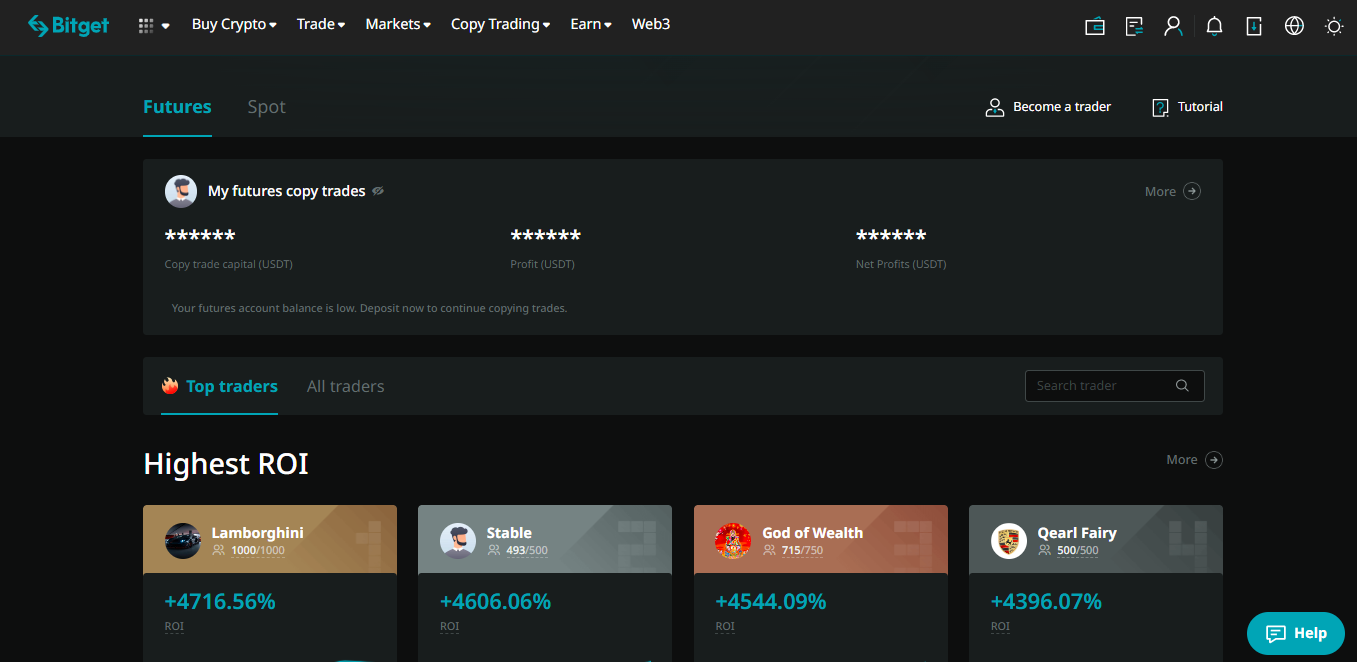The width and height of the screenshot is (1357, 662).
Task: Click the 715/750 followers count
Action: (802, 550)
